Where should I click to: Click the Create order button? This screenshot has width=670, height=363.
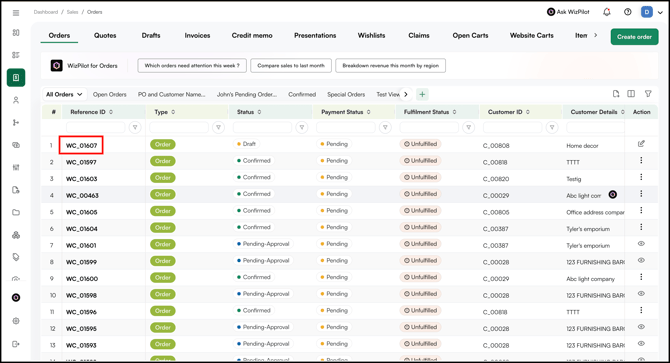tap(634, 37)
